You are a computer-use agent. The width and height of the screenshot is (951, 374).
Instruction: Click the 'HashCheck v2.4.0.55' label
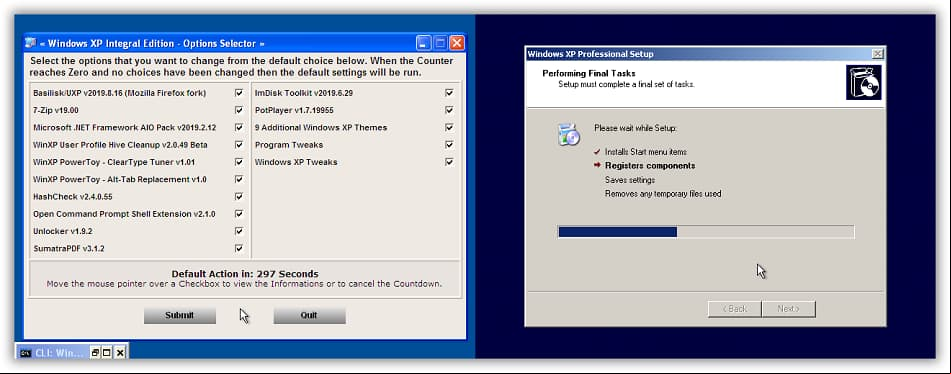point(73,196)
